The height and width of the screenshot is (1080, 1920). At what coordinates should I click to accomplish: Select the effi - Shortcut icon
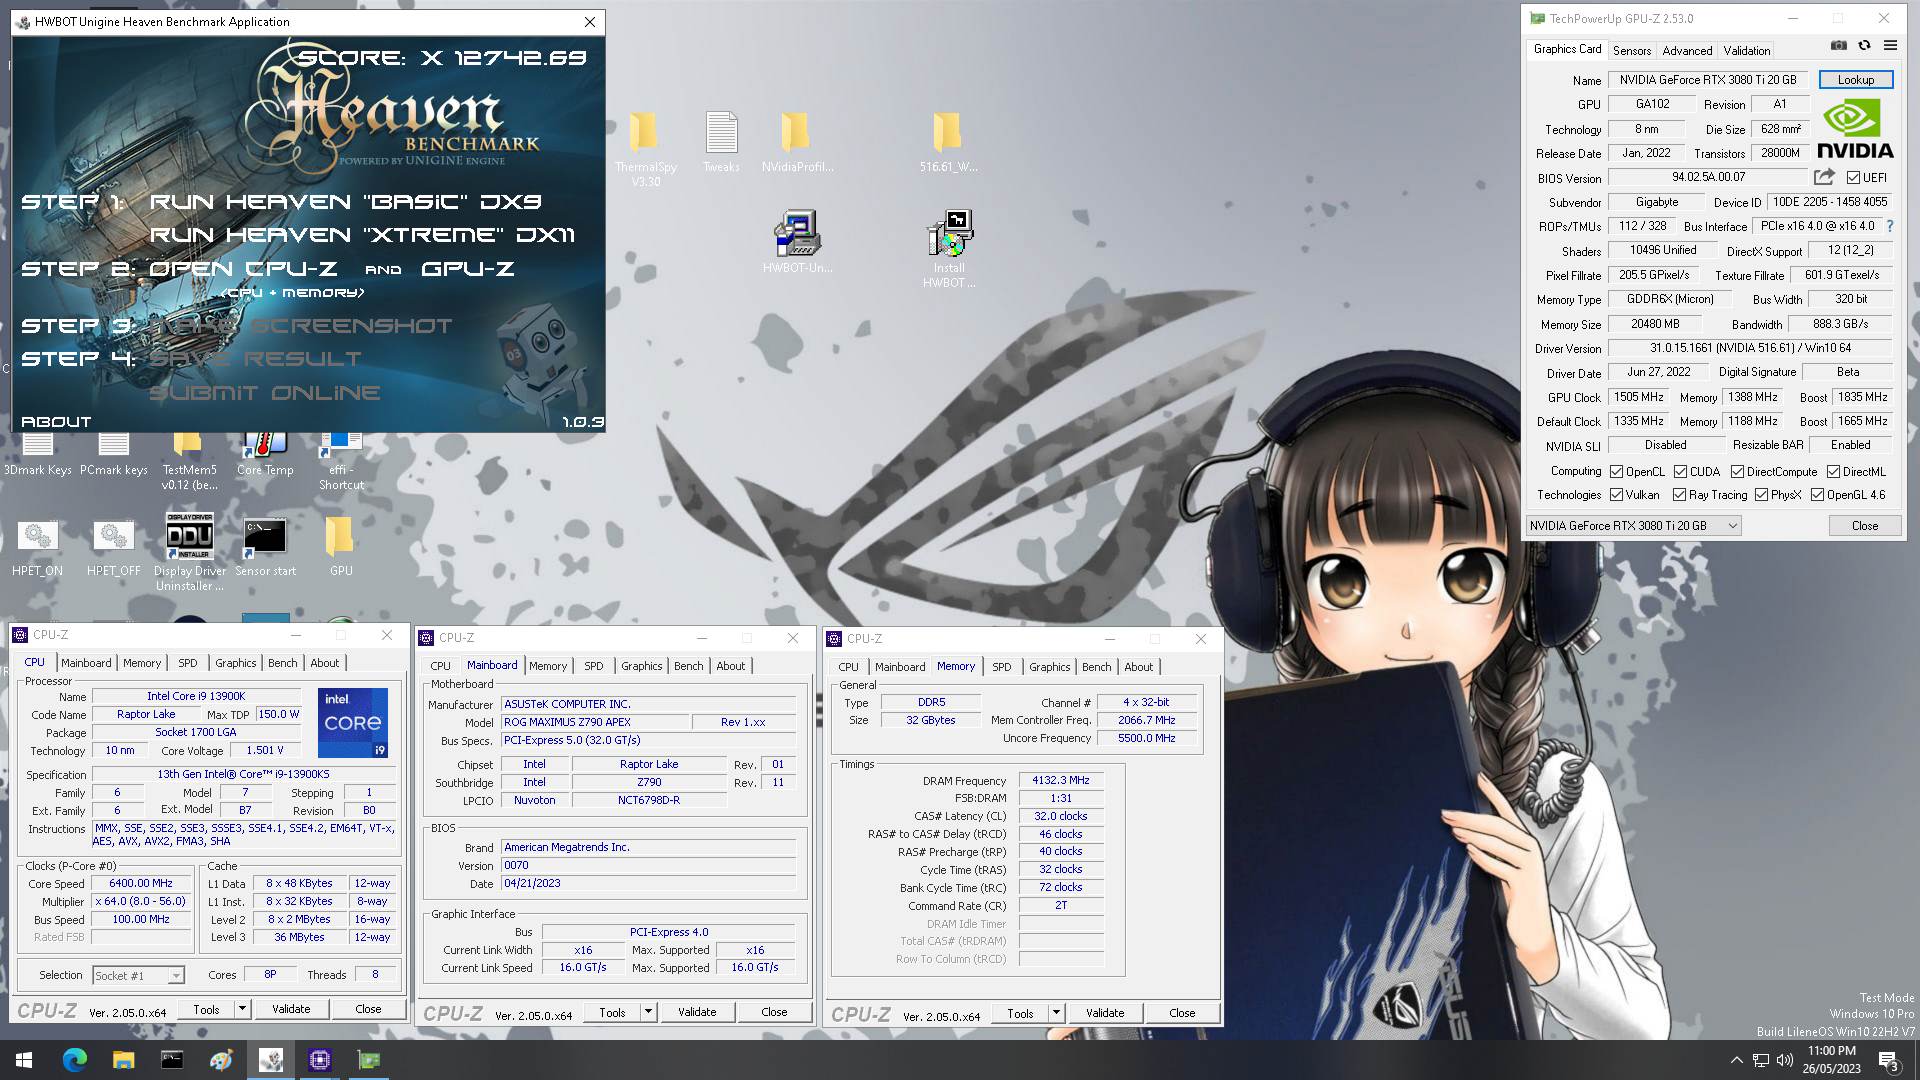341,462
